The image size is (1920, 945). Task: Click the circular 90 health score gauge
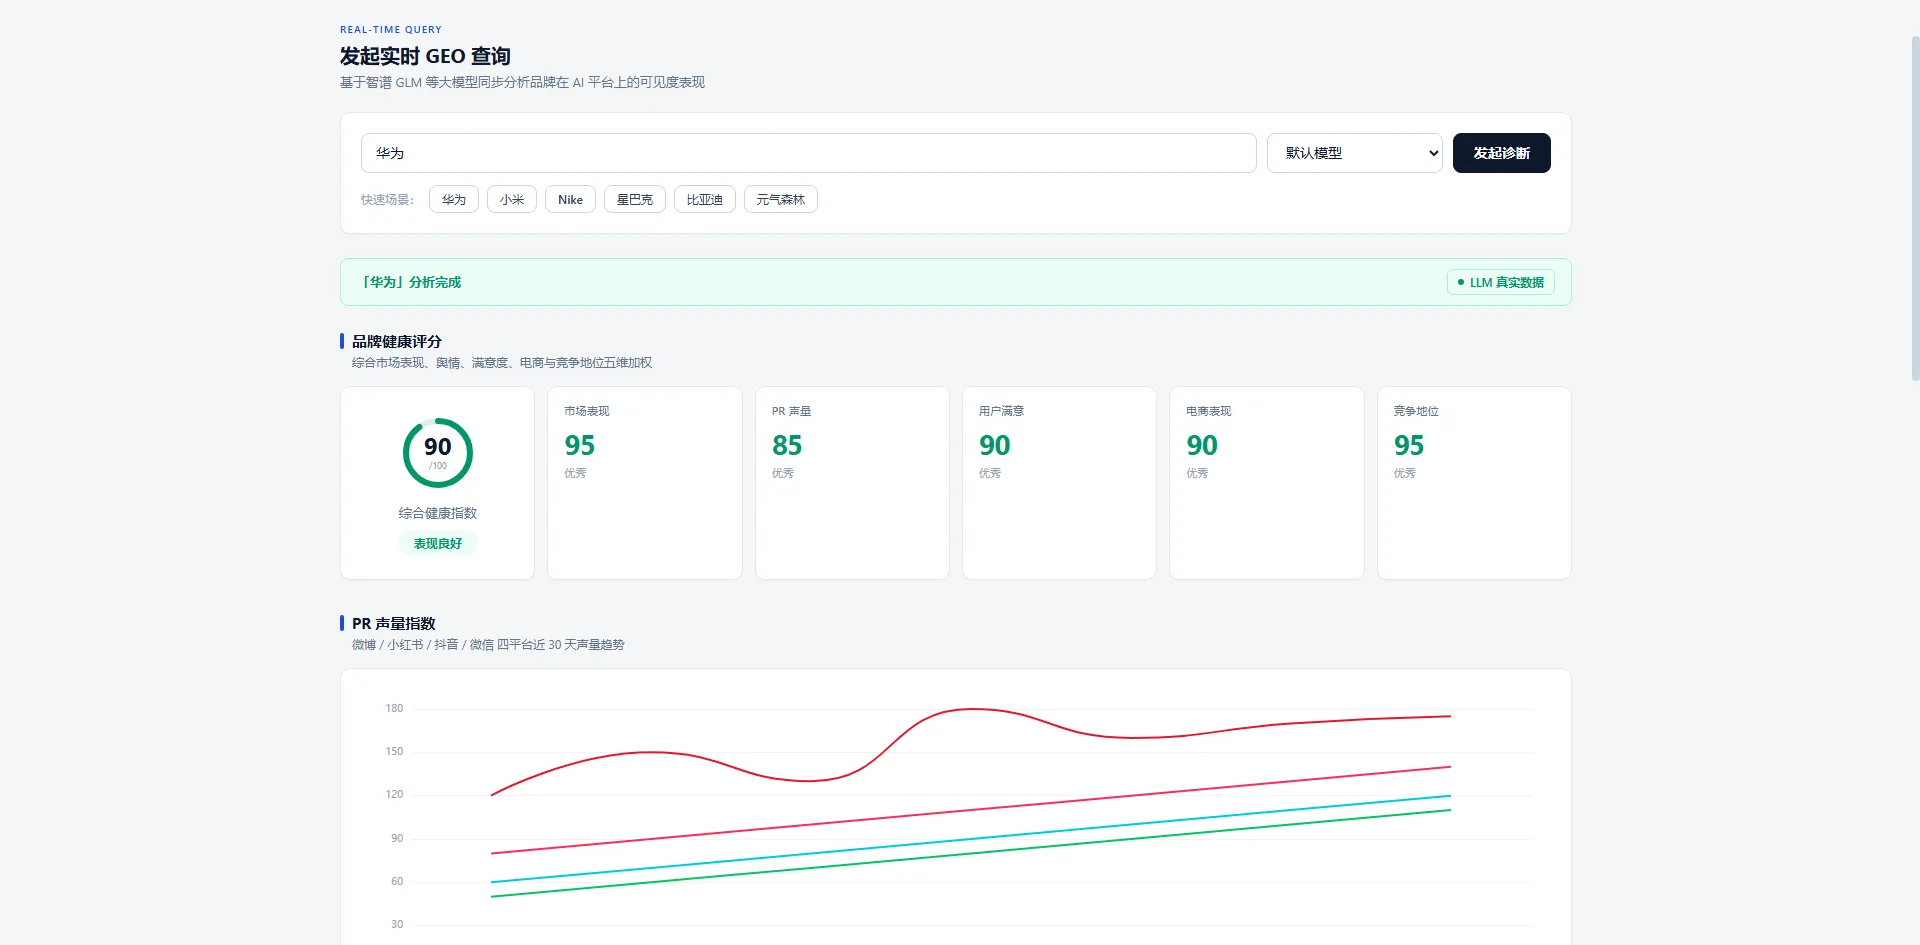pyautogui.click(x=438, y=453)
